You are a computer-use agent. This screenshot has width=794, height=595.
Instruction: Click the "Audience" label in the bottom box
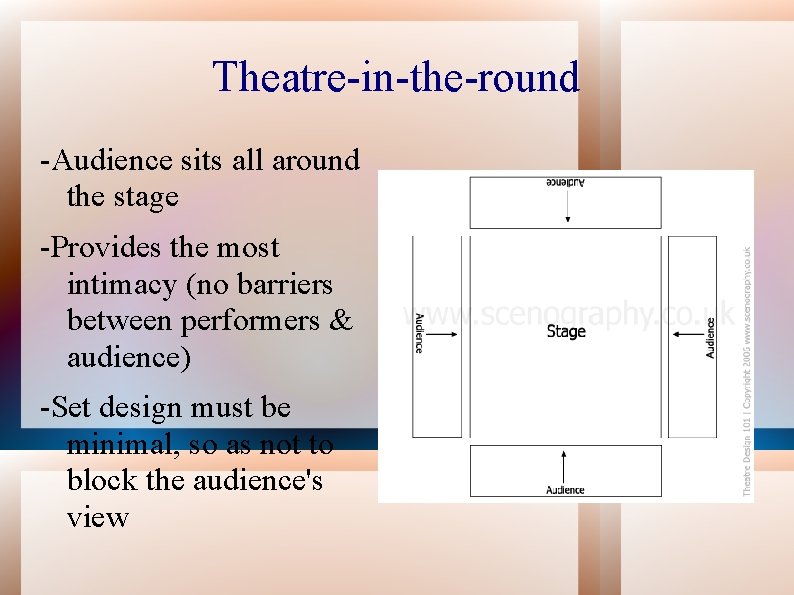[x=565, y=490]
